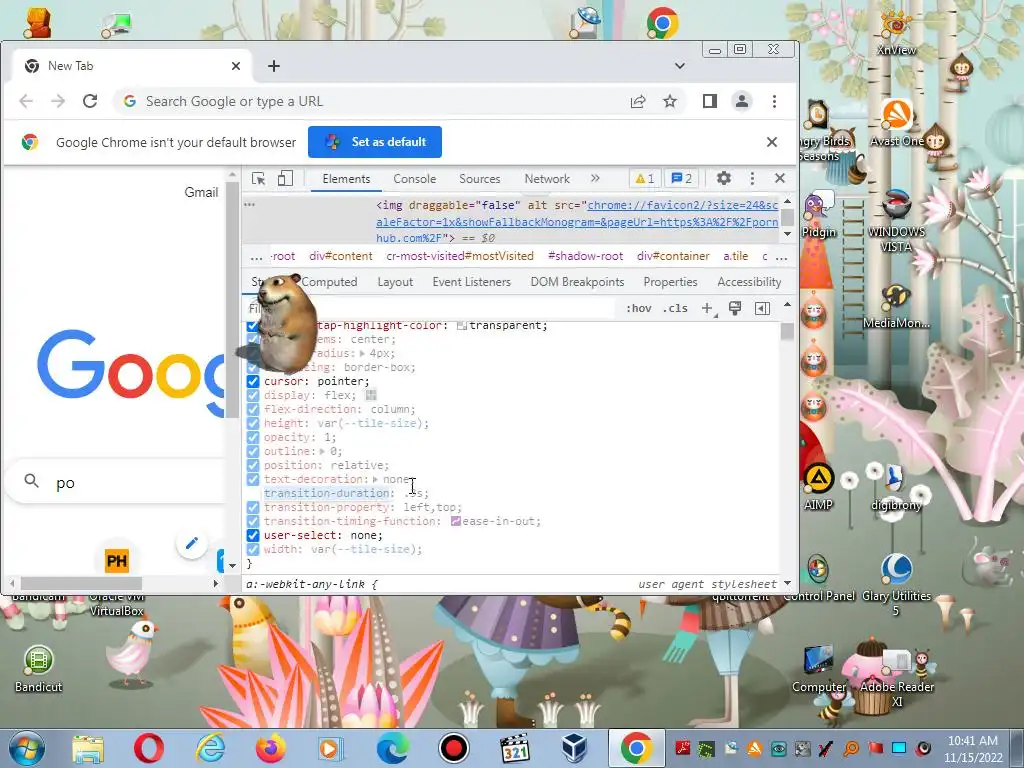Open Chrome three-dot main menu
This screenshot has width=1024, height=768.
pos(775,101)
